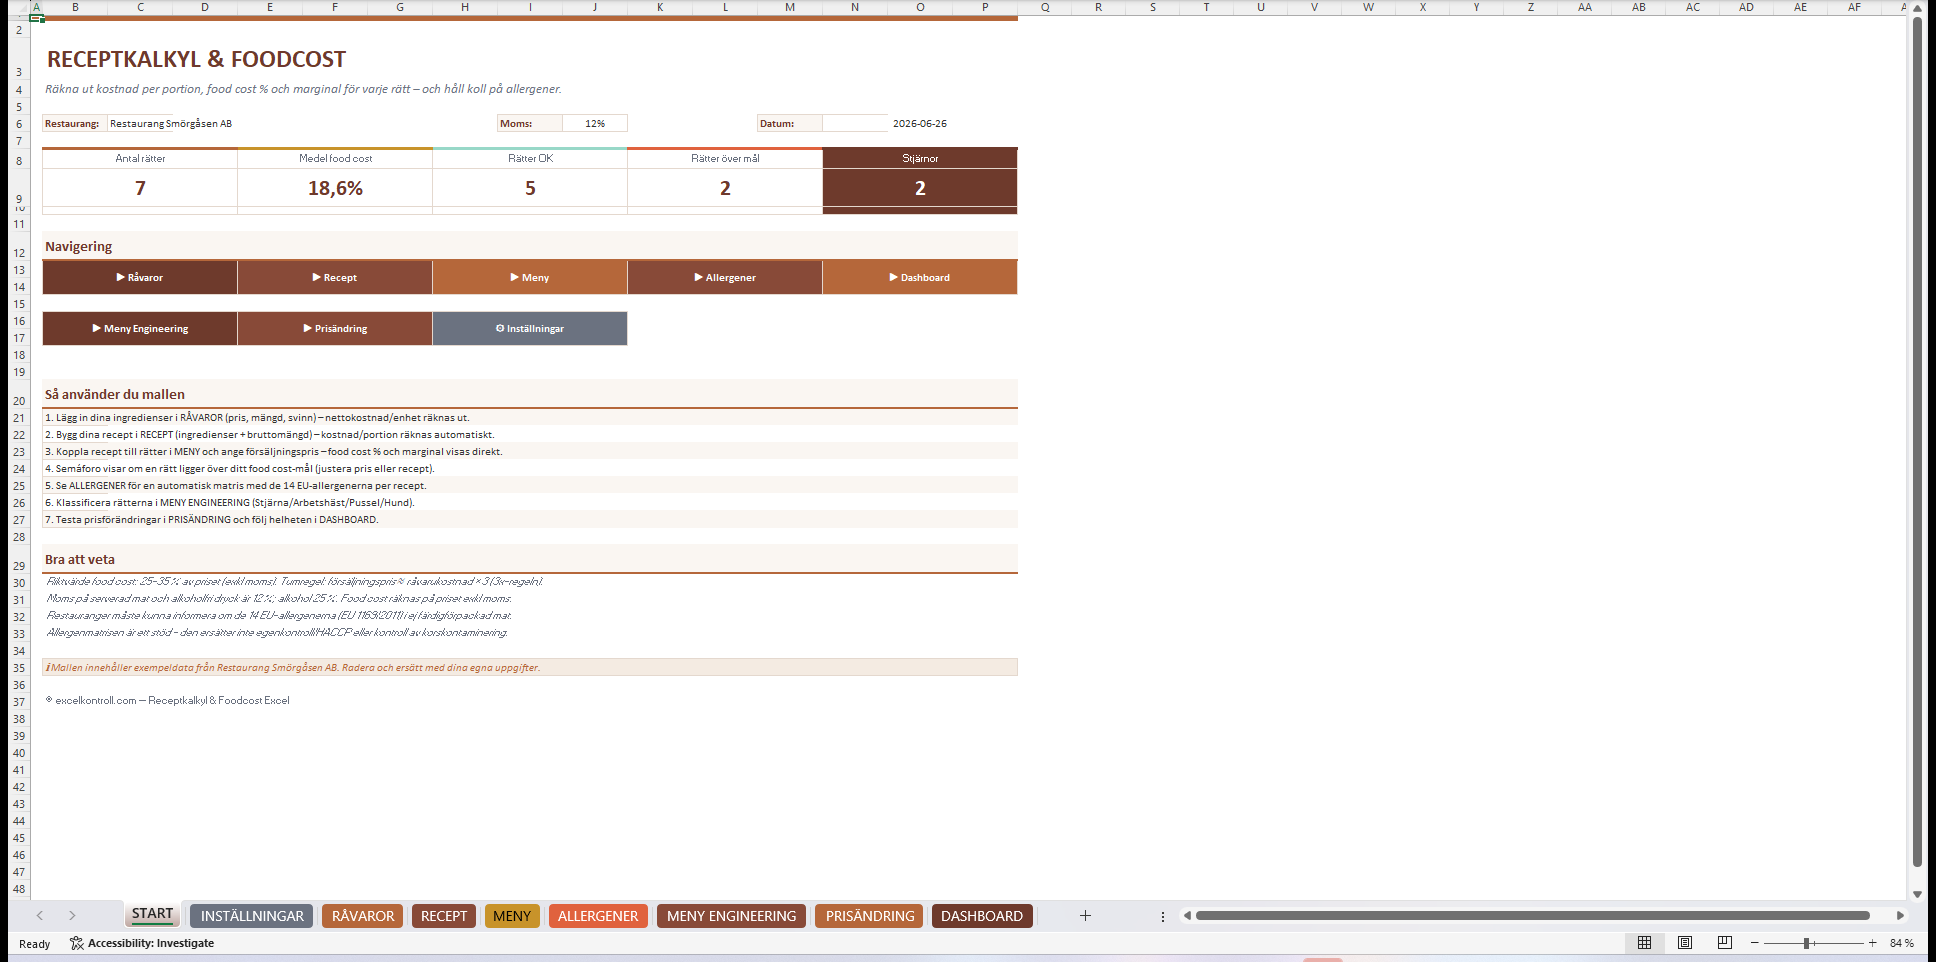Switch to the RECEPT sheet tab
Viewport: 1936px width, 962px height.
444,916
